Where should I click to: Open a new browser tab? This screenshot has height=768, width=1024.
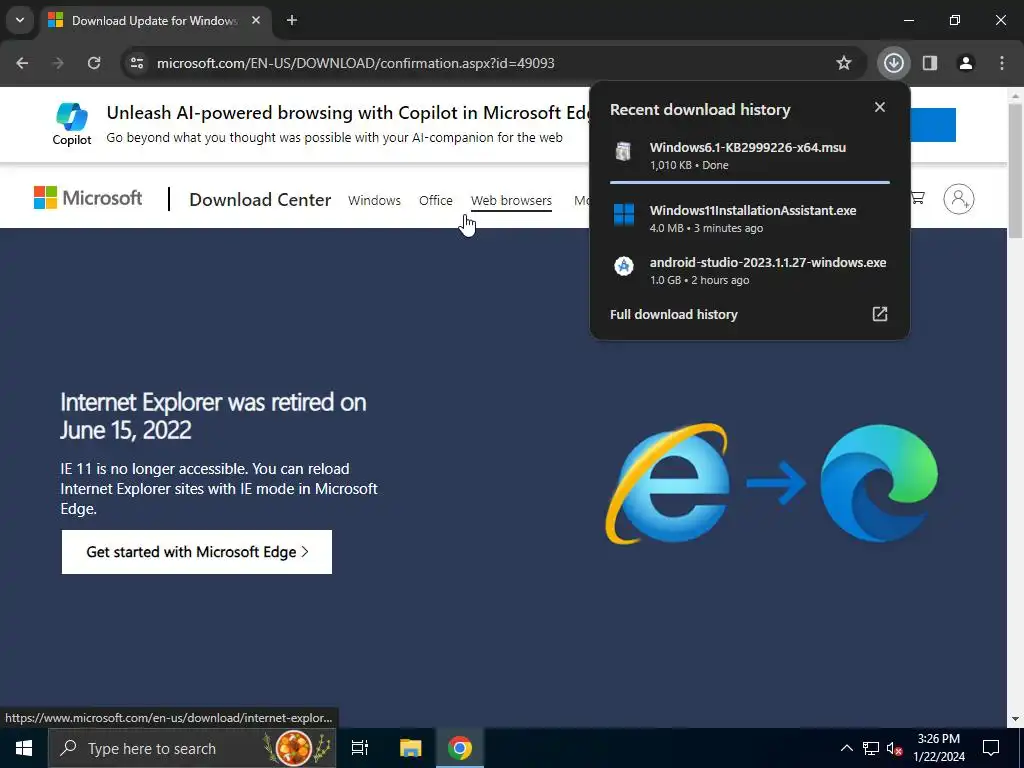[x=292, y=20]
